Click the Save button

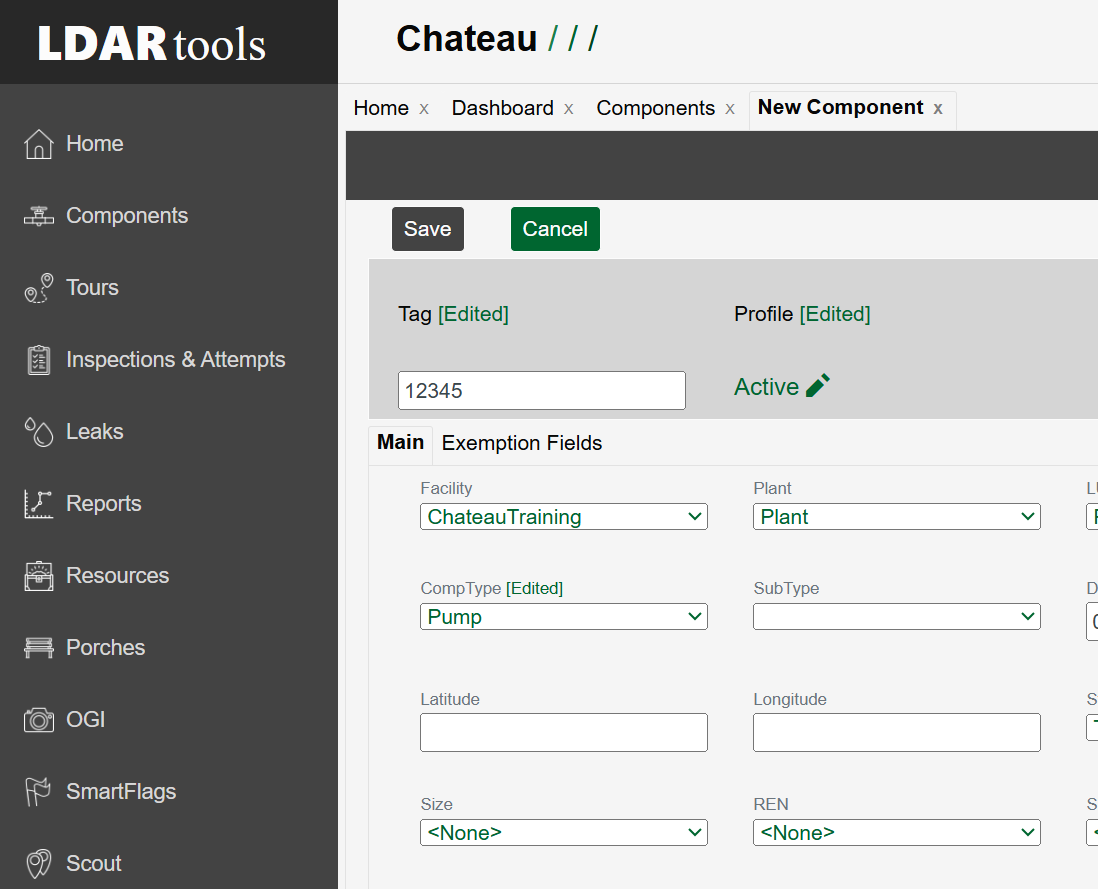[x=428, y=229]
